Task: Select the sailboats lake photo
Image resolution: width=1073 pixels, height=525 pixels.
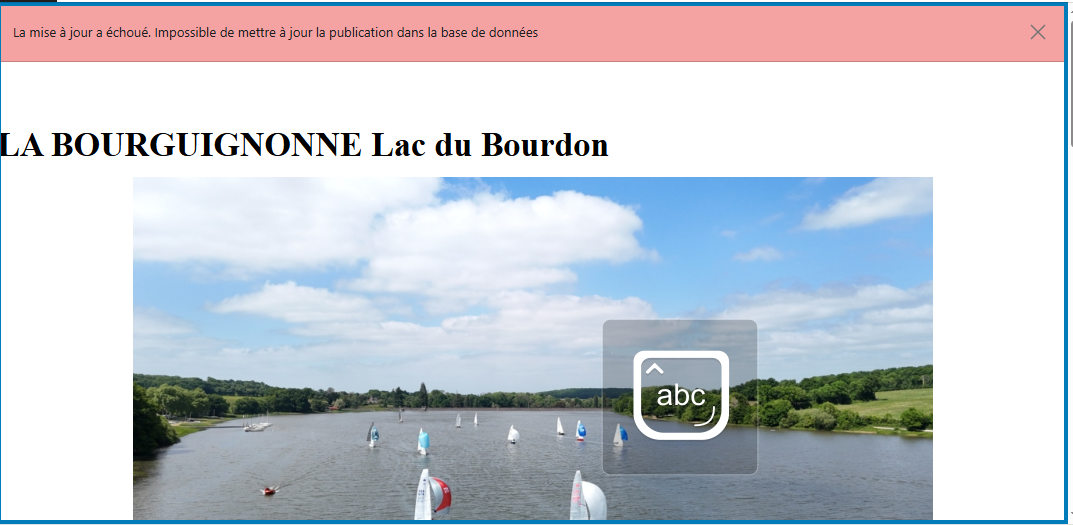Action: 532,348
